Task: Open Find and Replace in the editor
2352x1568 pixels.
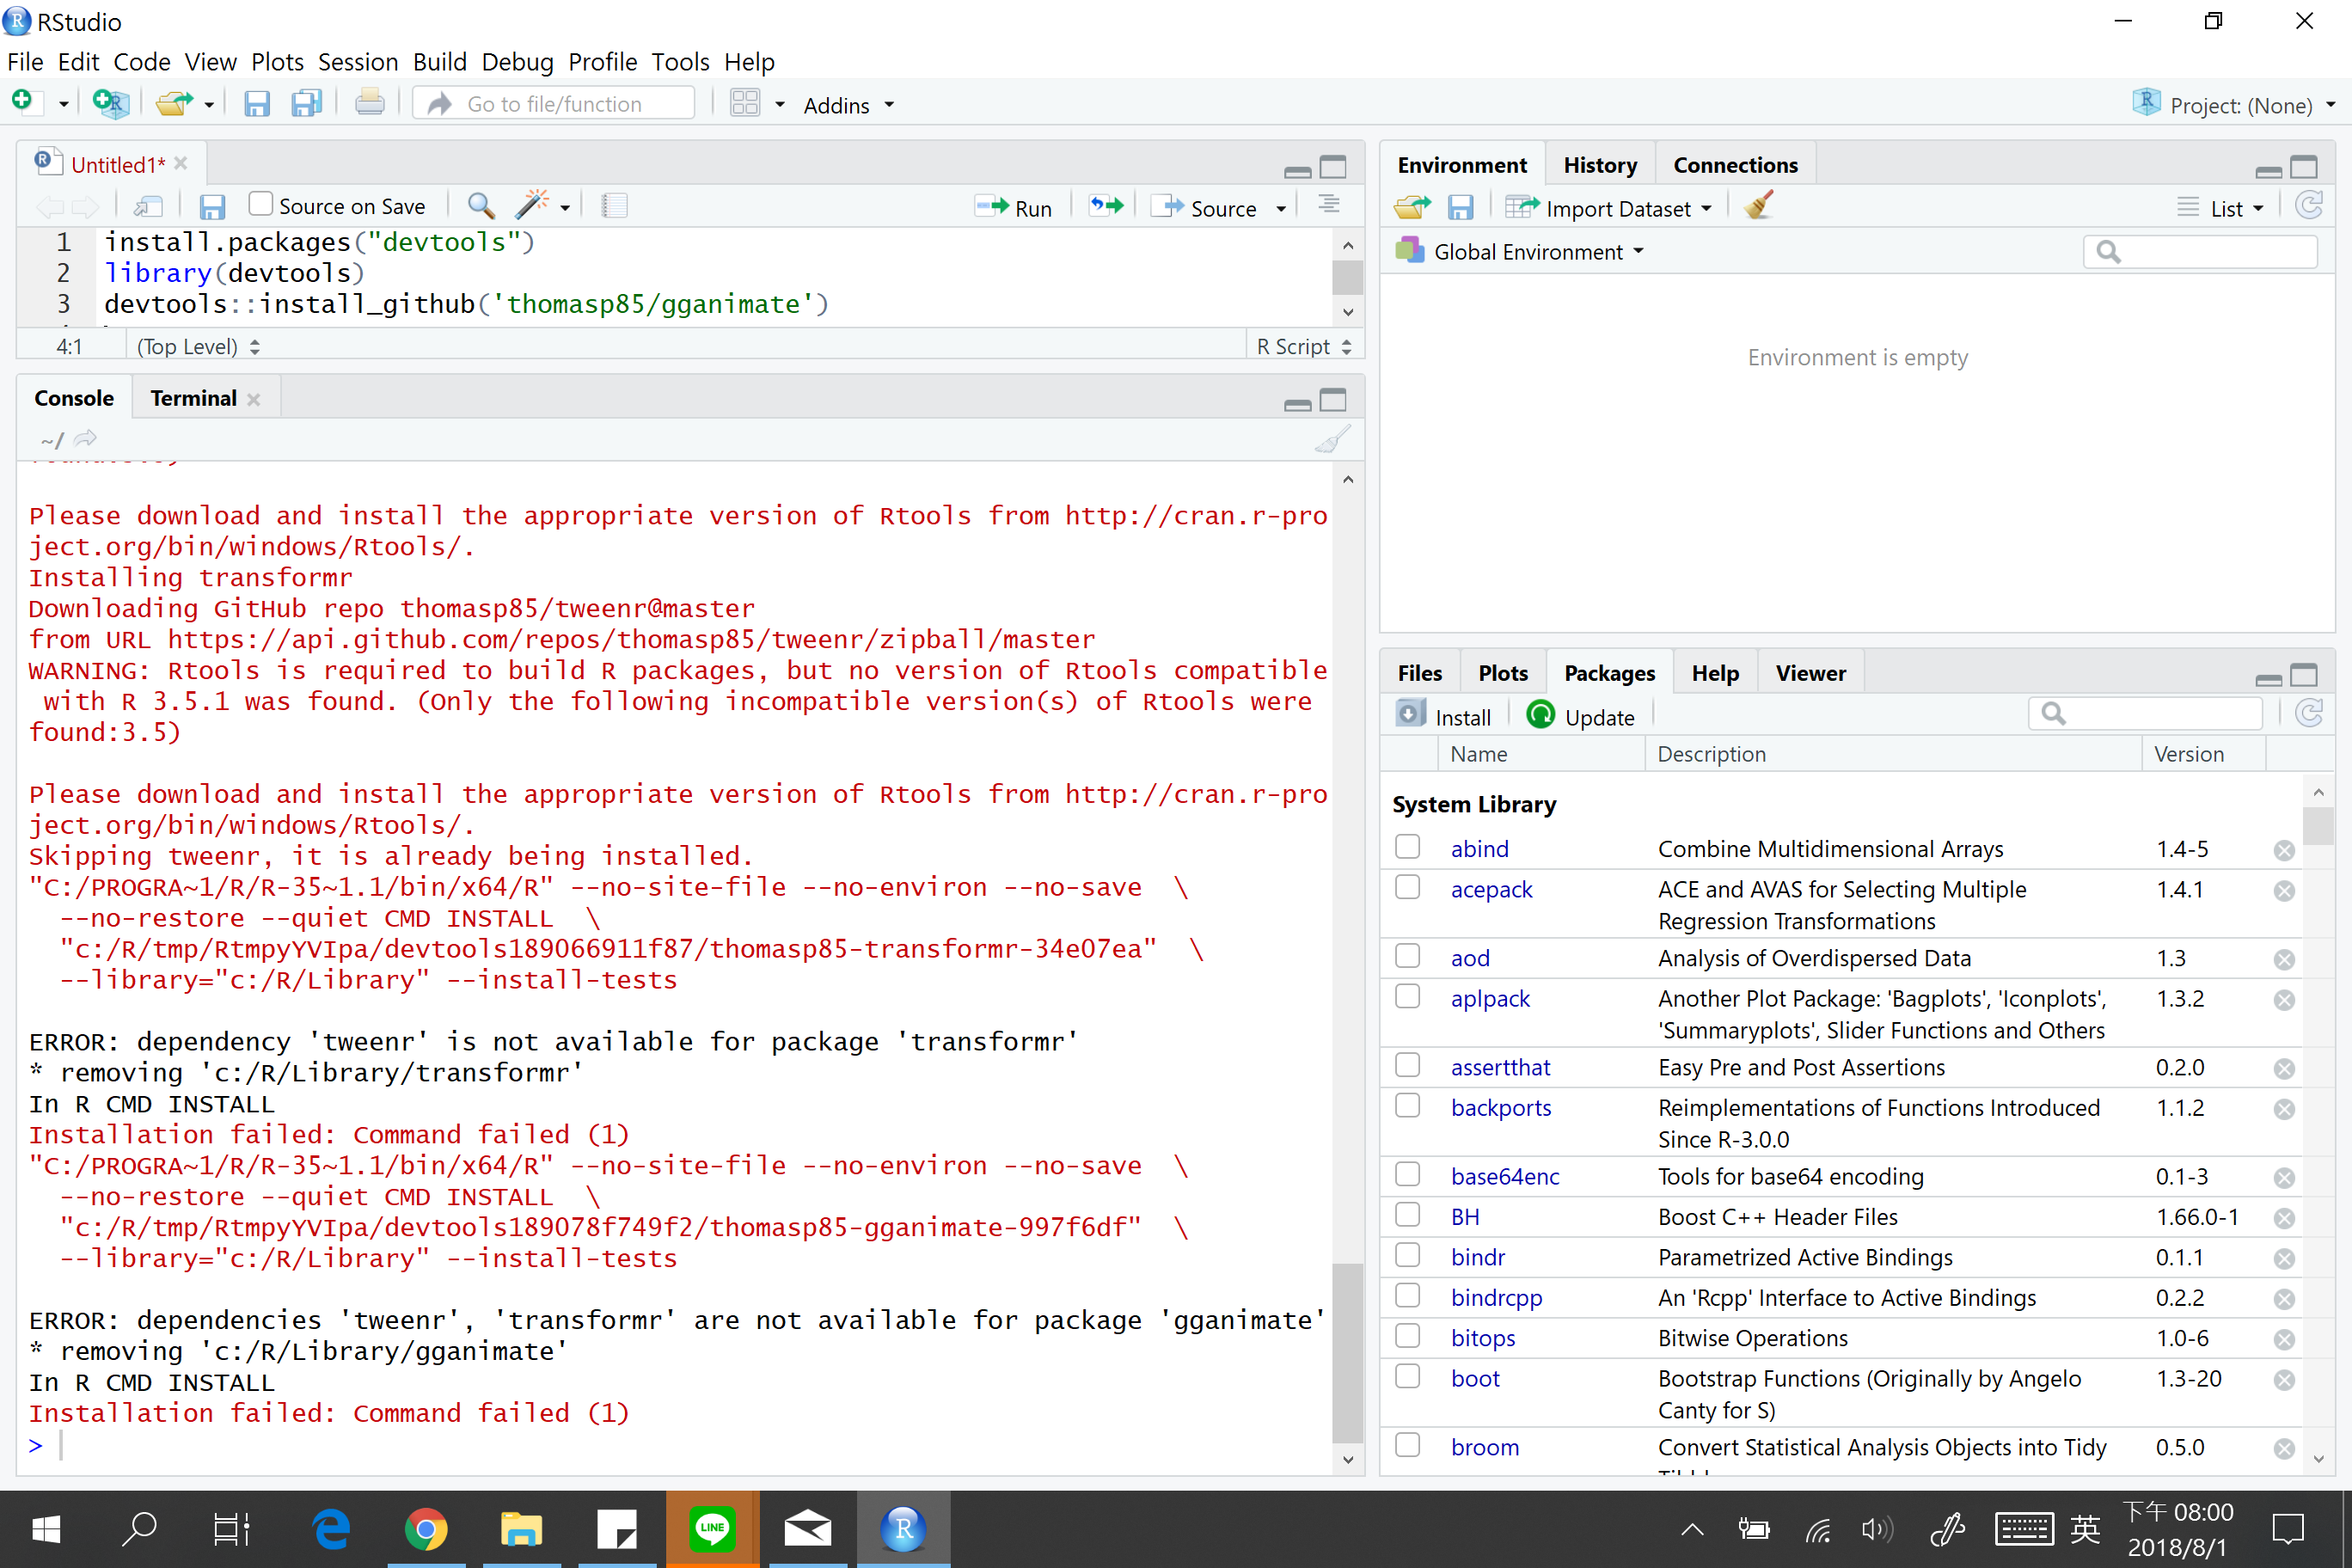Action: [480, 206]
